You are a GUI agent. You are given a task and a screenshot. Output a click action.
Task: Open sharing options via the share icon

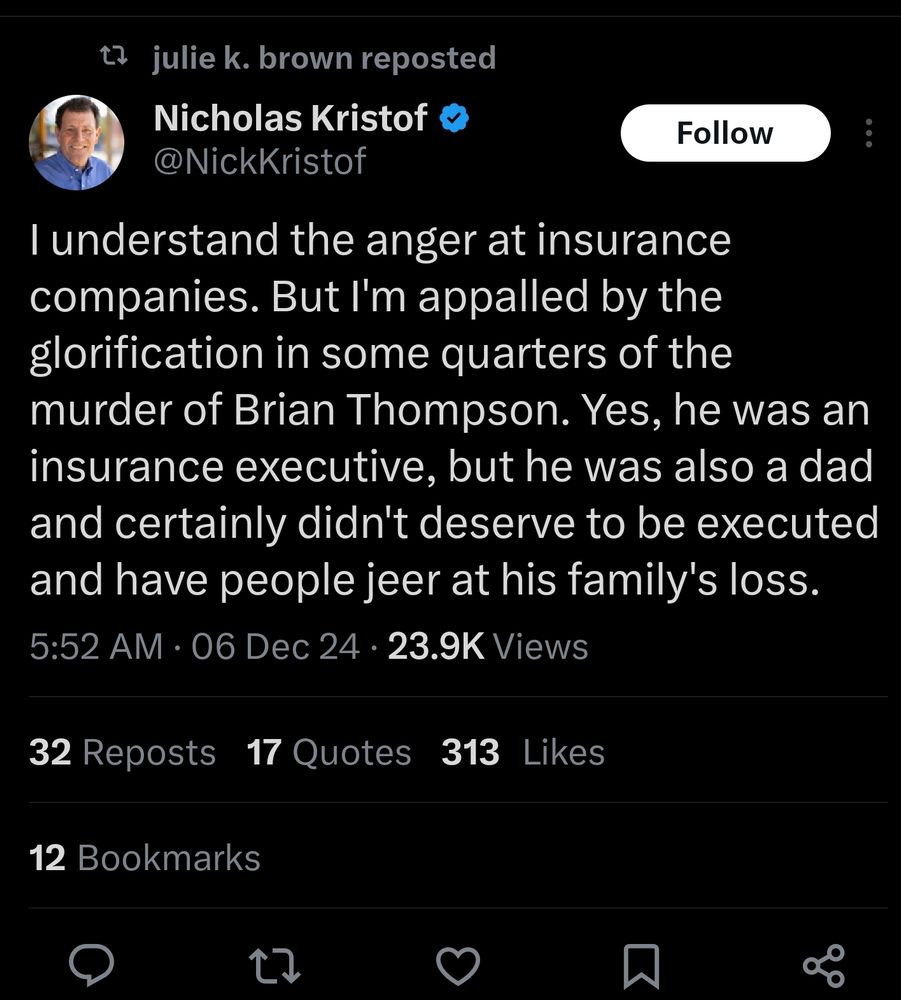click(822, 965)
